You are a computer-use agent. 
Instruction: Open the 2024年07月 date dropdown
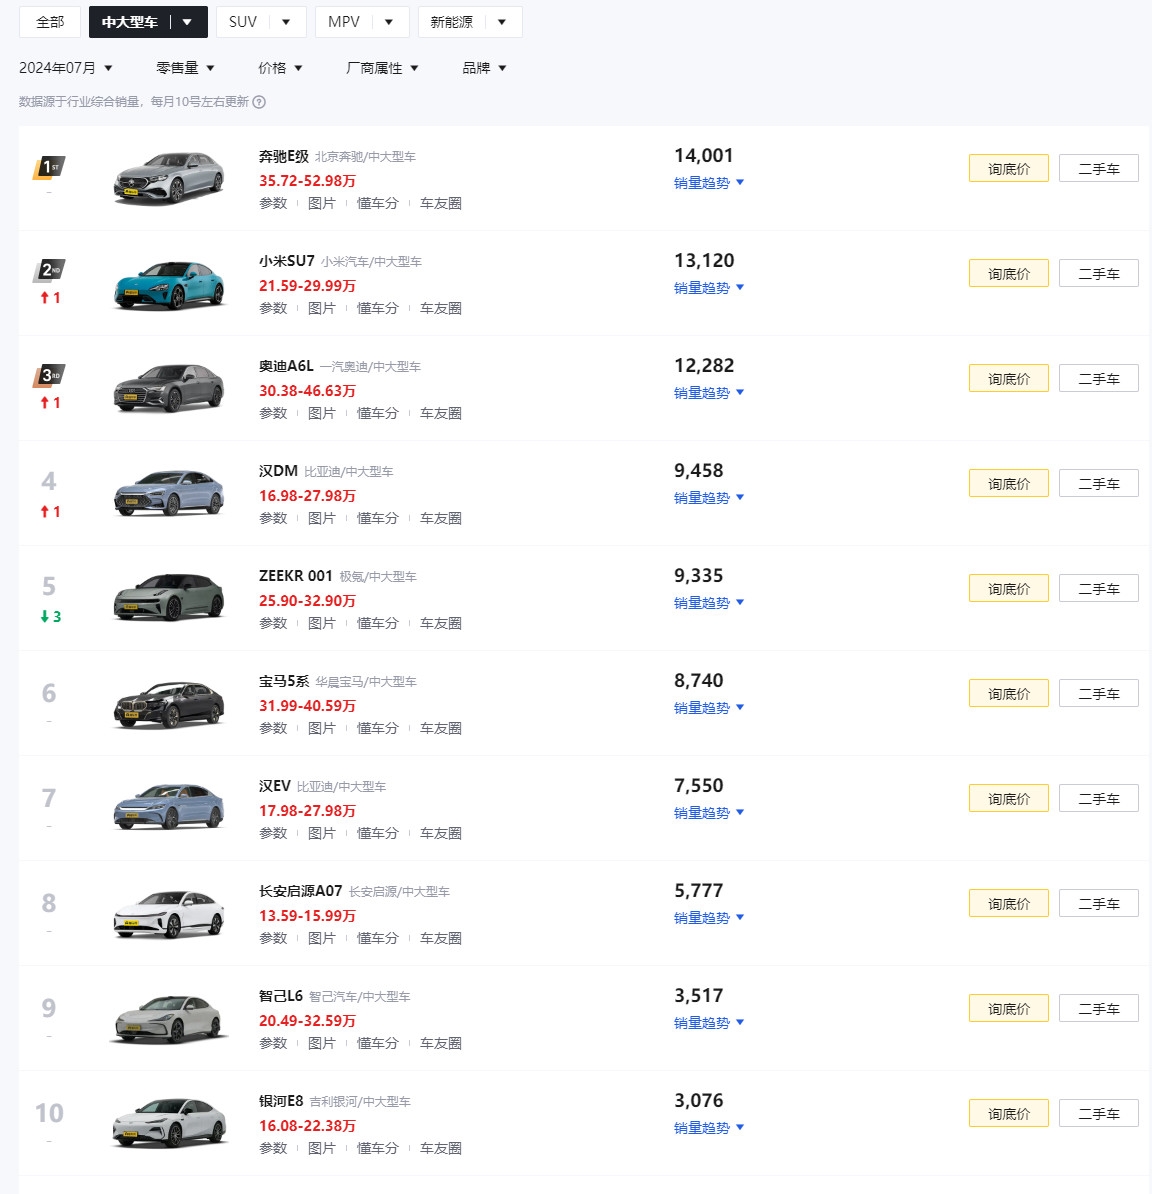[x=65, y=68]
